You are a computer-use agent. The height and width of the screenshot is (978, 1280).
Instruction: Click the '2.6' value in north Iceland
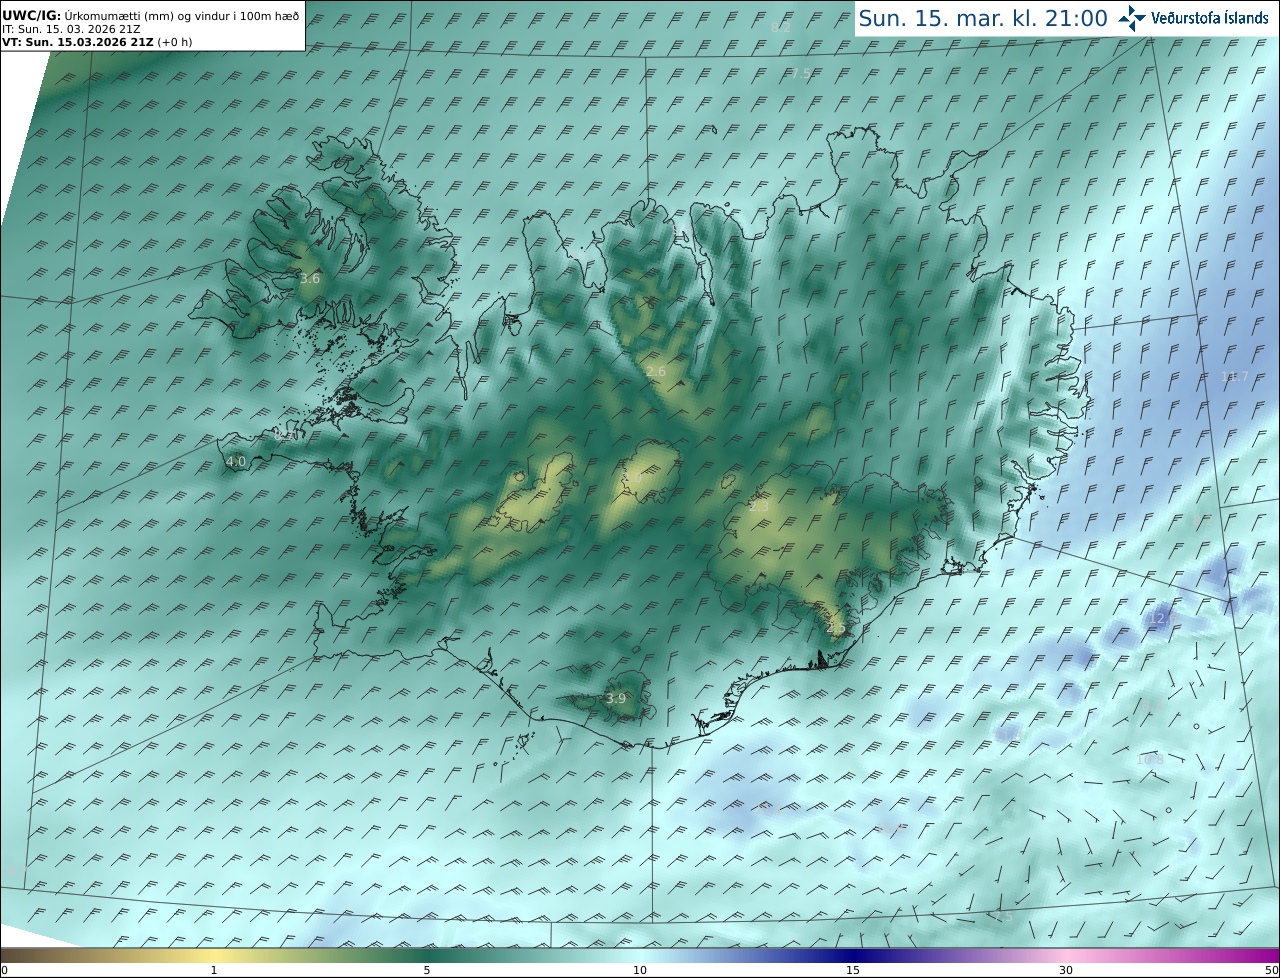click(x=656, y=371)
